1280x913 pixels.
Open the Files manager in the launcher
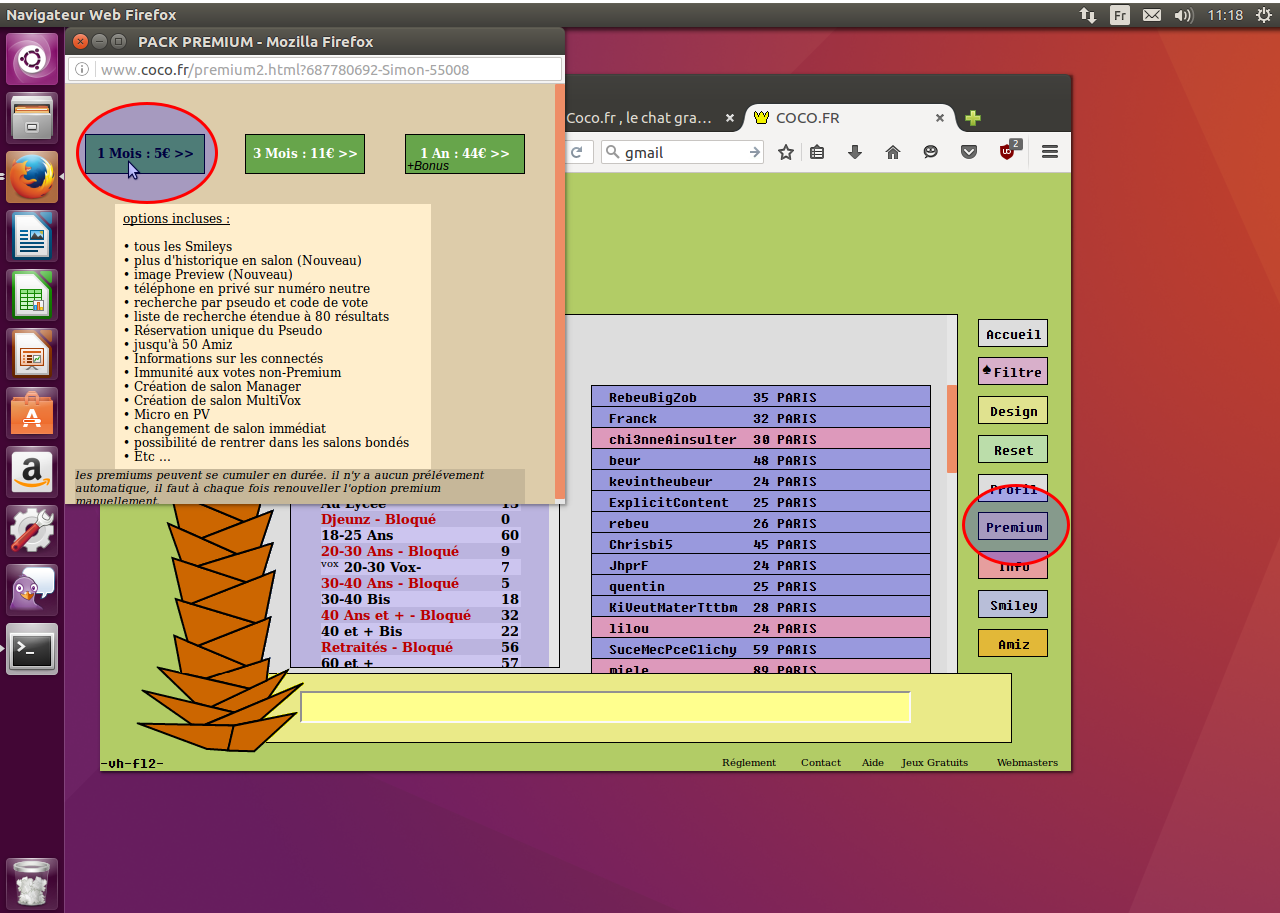(x=32, y=119)
